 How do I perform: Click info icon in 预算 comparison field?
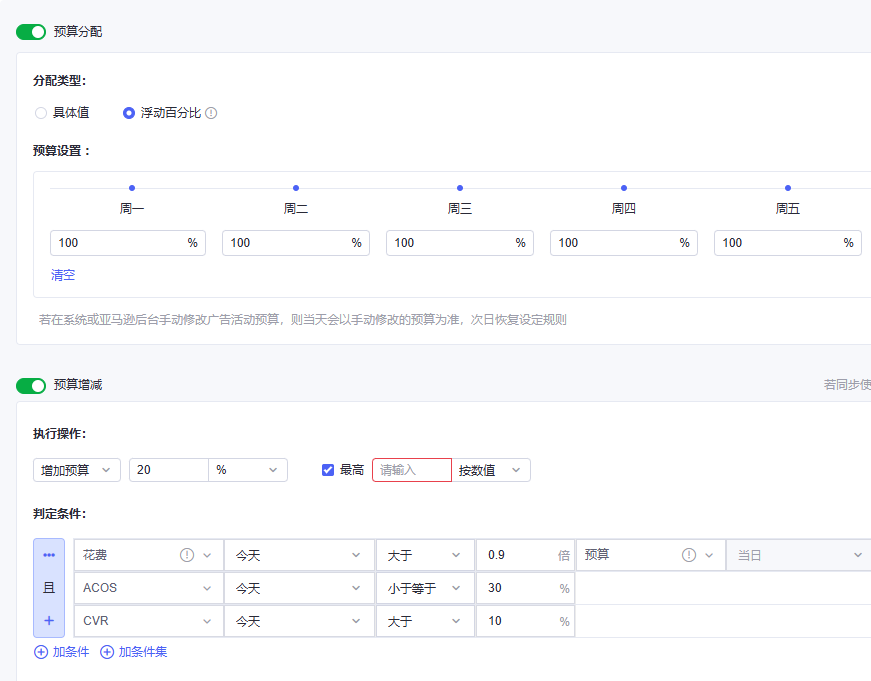point(688,555)
